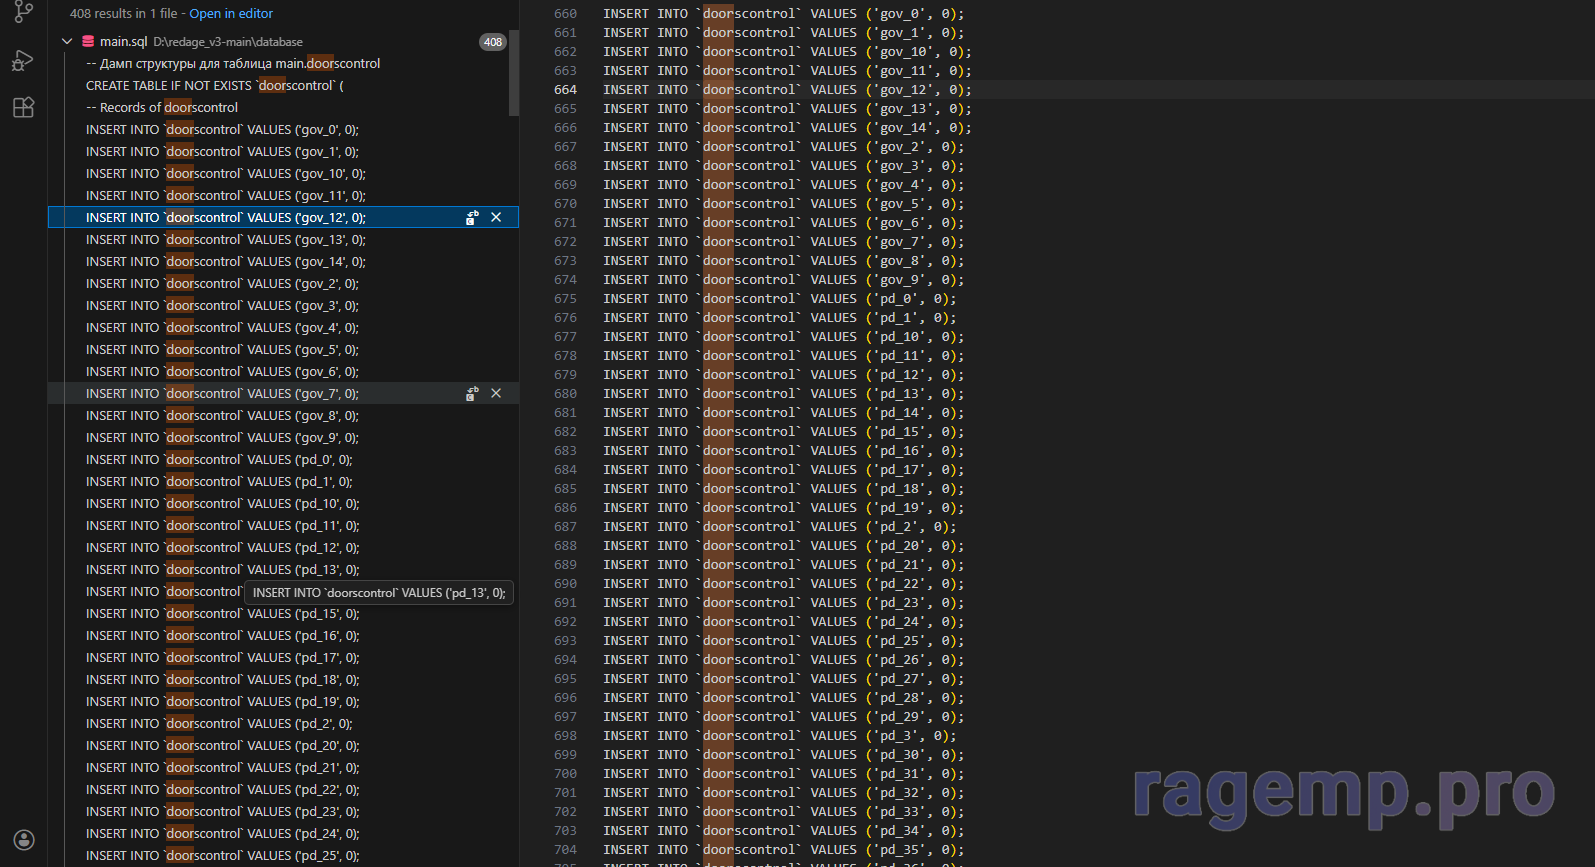This screenshot has height=867, width=1595.
Task: Dismiss the gov_12 search result
Action: click(x=496, y=218)
